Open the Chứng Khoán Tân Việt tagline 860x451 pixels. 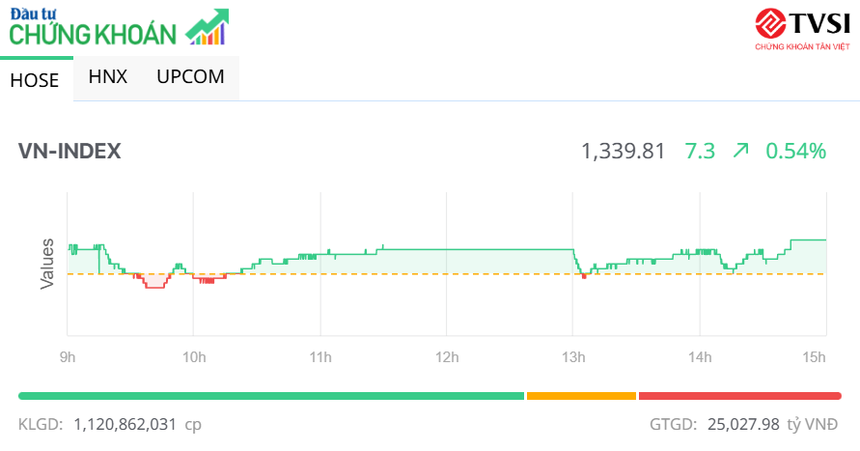pyautogui.click(x=801, y=46)
